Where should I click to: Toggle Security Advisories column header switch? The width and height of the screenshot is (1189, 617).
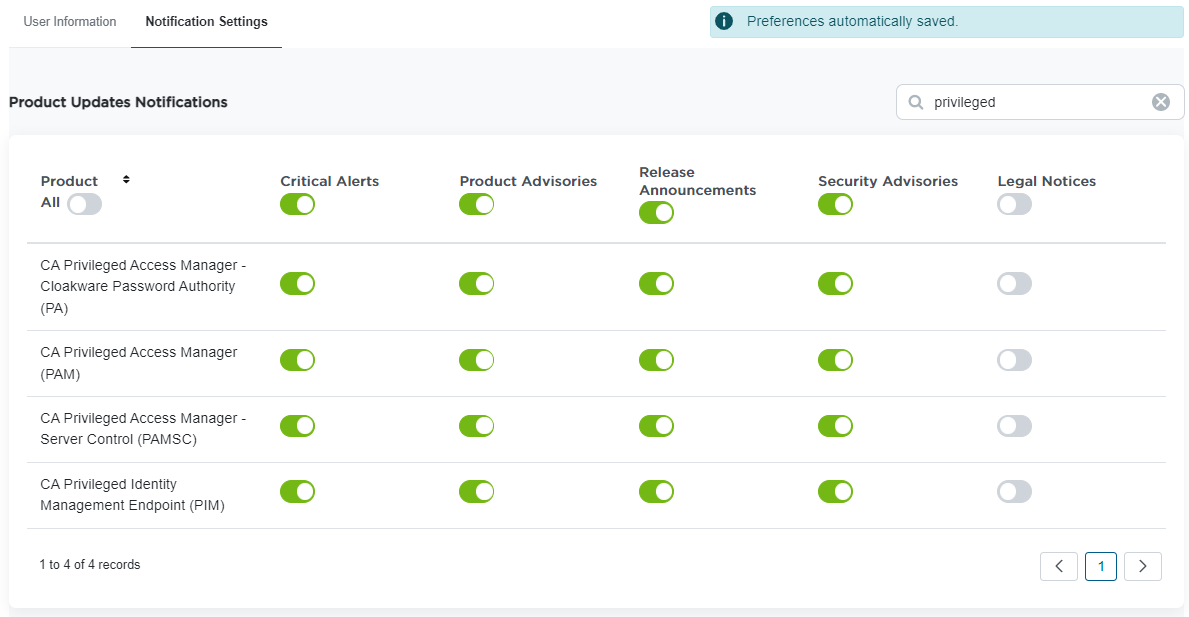pos(835,204)
